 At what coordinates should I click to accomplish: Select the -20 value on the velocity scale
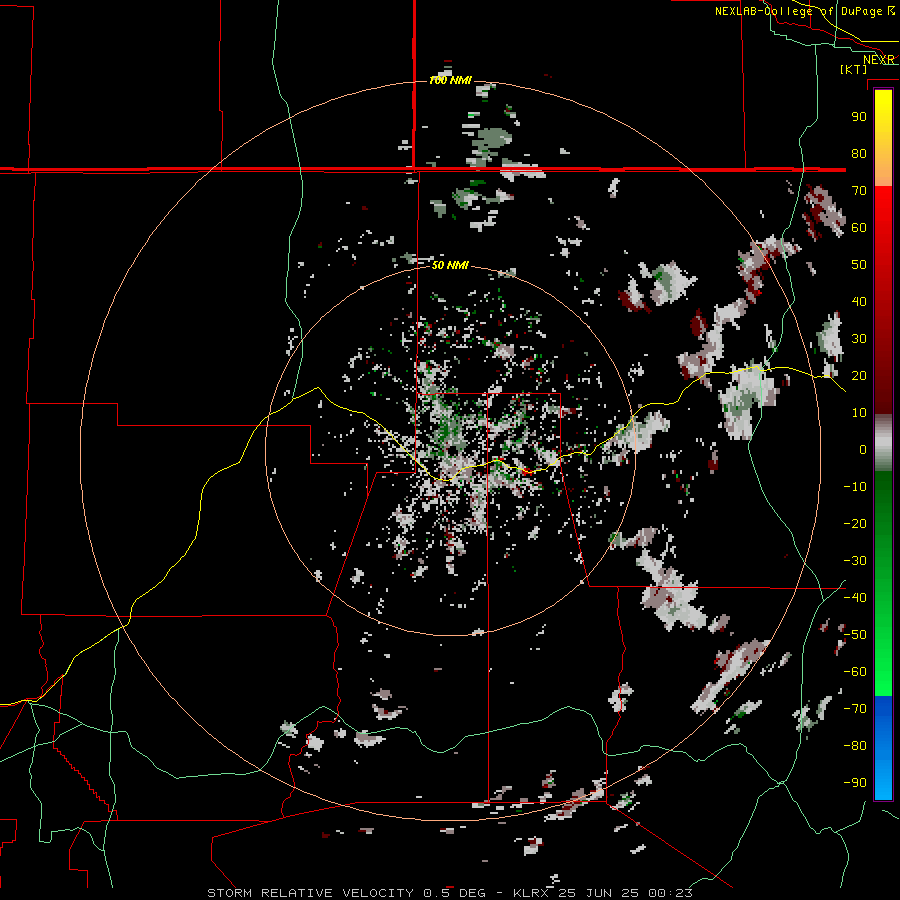(x=855, y=523)
